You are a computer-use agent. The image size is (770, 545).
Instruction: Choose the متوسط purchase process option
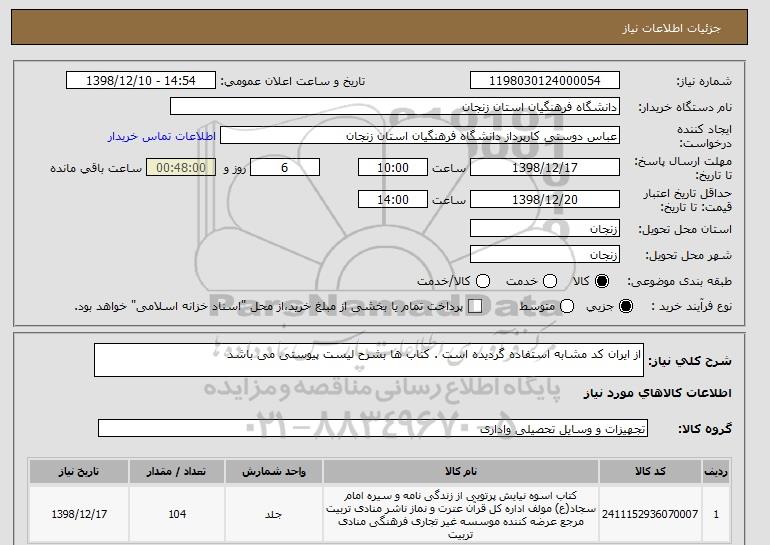pyautogui.click(x=567, y=306)
